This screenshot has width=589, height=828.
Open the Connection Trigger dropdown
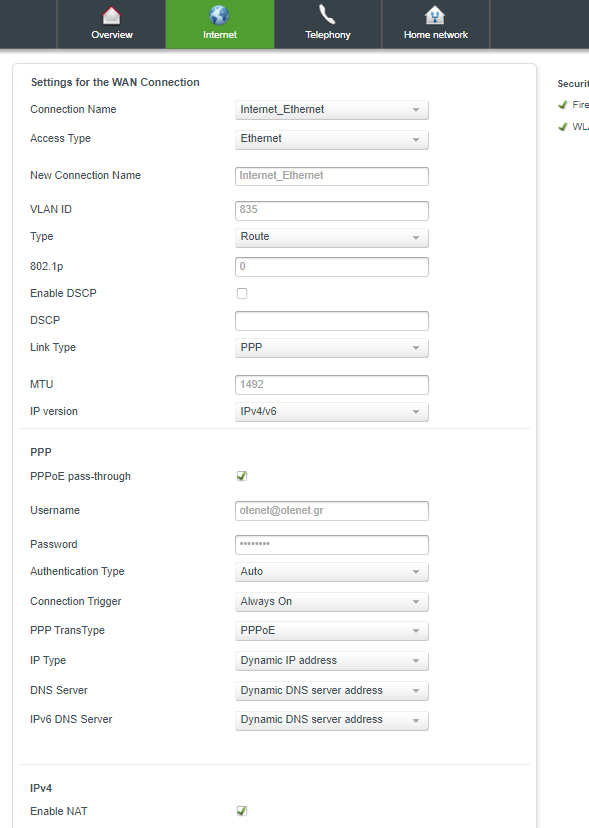point(332,602)
